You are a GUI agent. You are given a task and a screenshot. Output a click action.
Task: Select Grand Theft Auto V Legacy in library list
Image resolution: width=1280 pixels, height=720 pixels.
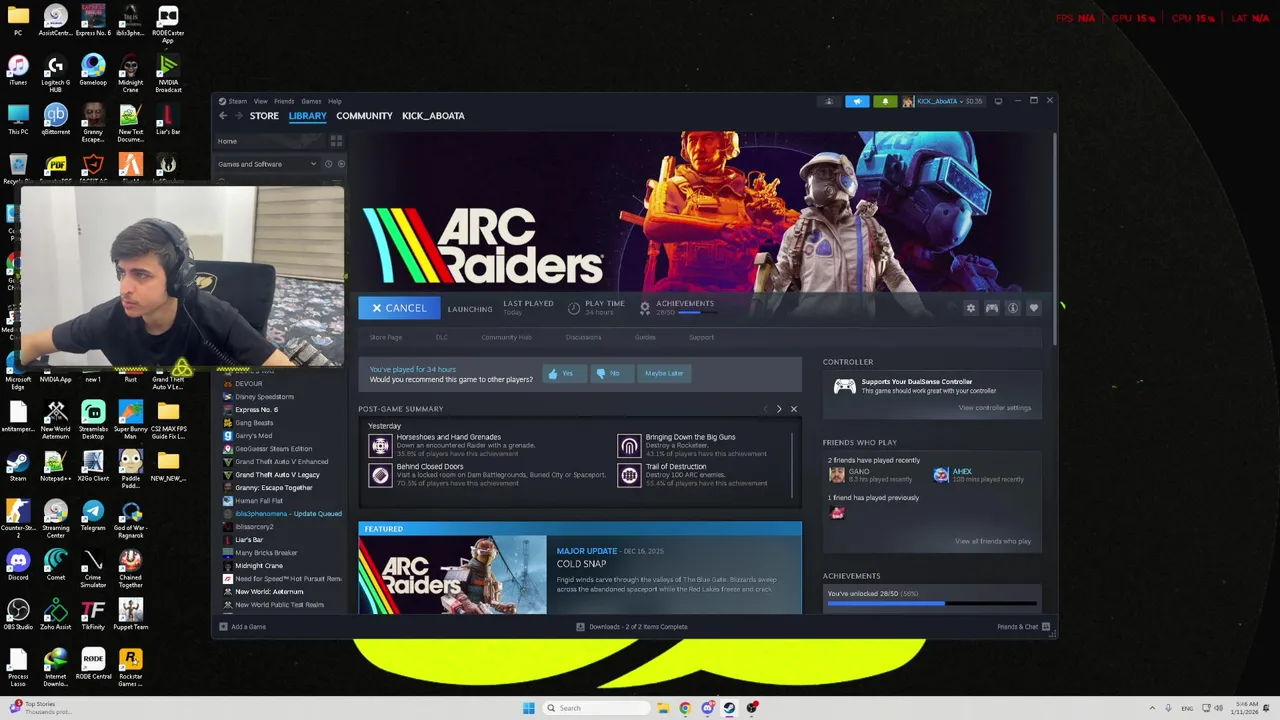click(x=277, y=475)
